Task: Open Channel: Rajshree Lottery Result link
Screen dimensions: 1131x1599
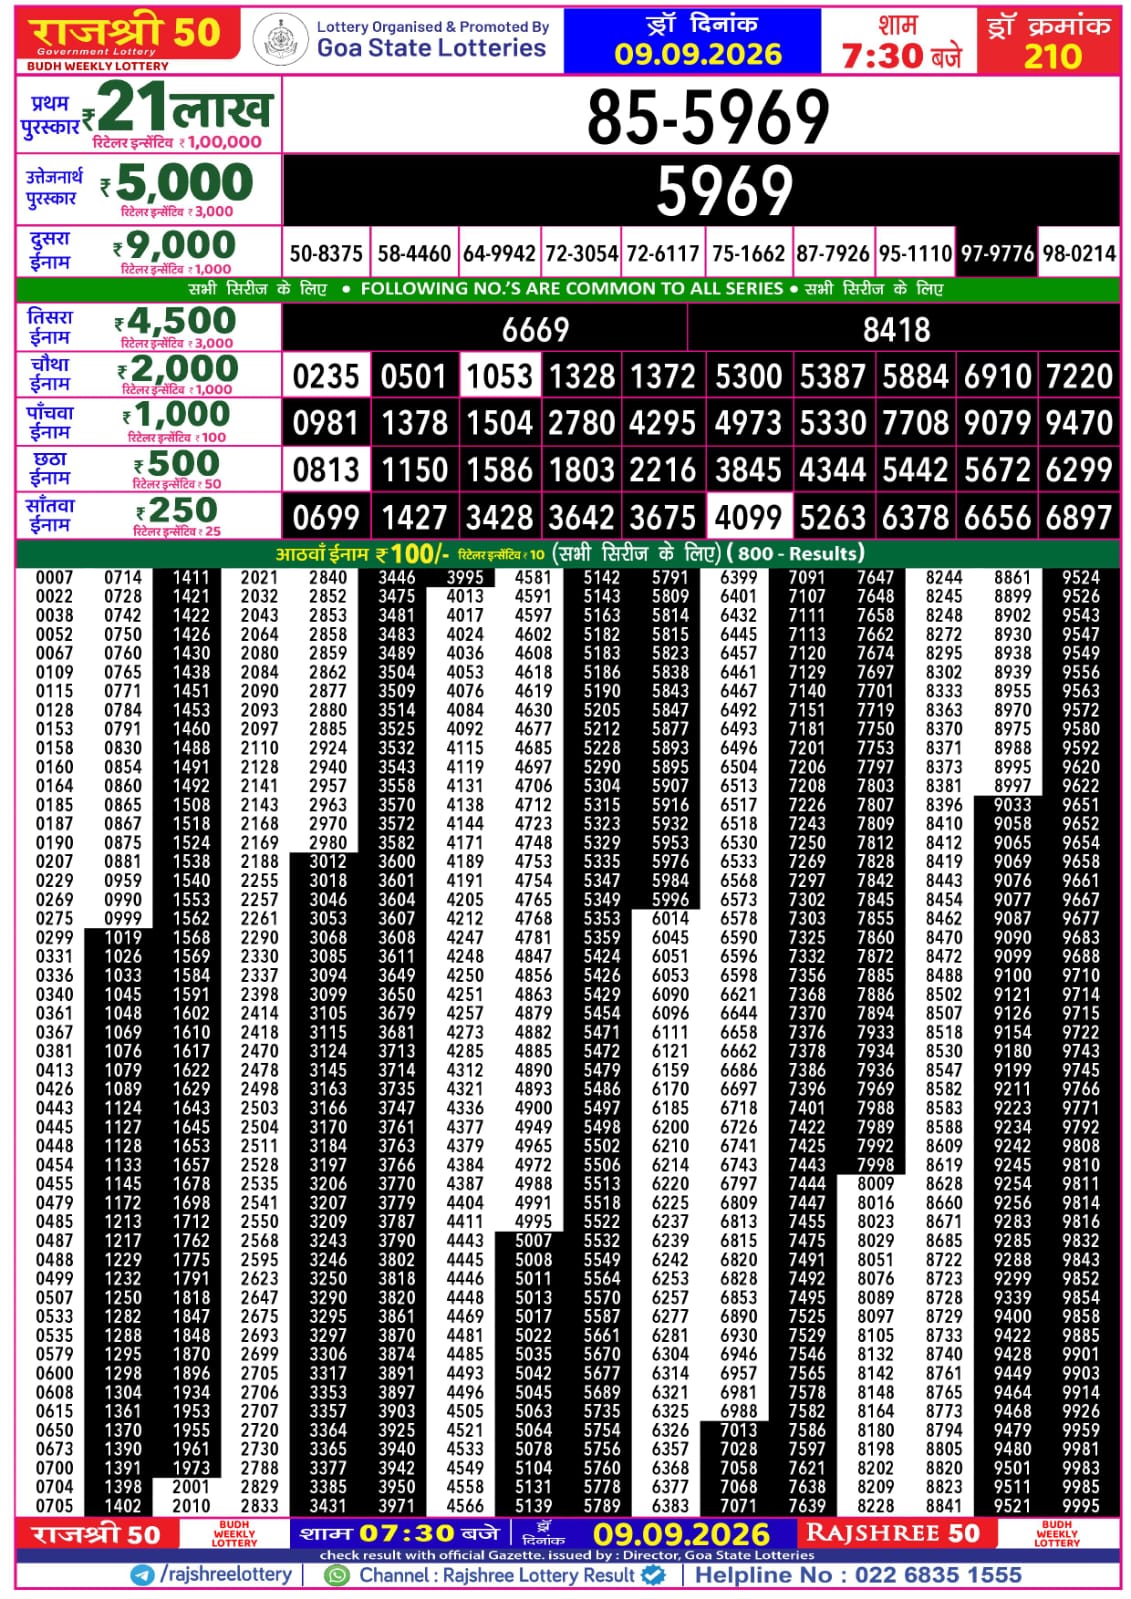Action: tap(497, 1575)
